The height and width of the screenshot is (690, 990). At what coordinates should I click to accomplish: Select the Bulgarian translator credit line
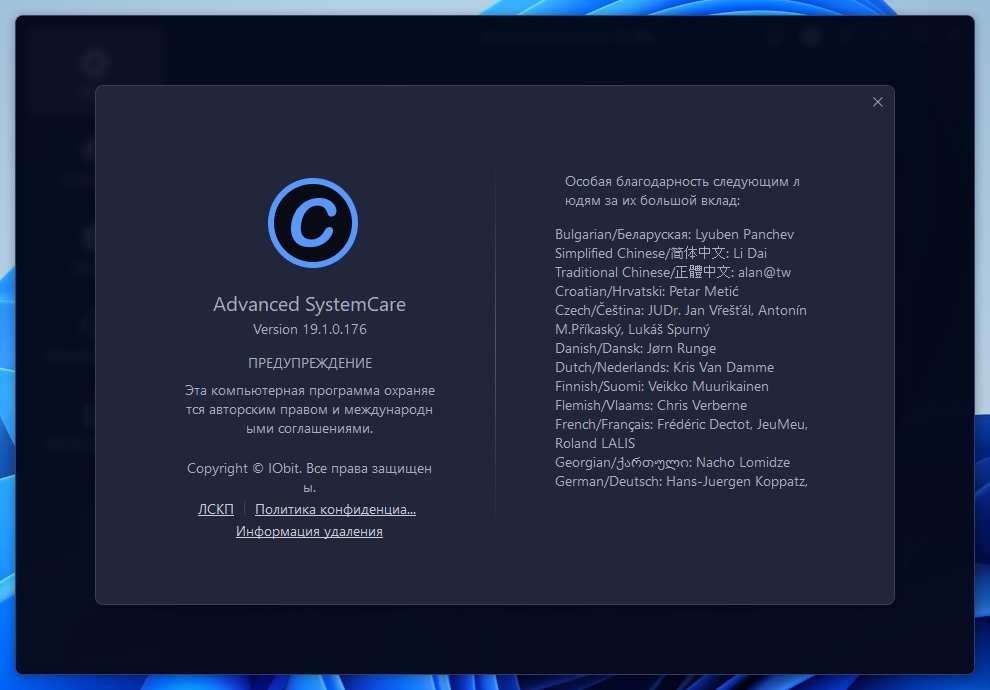point(674,234)
